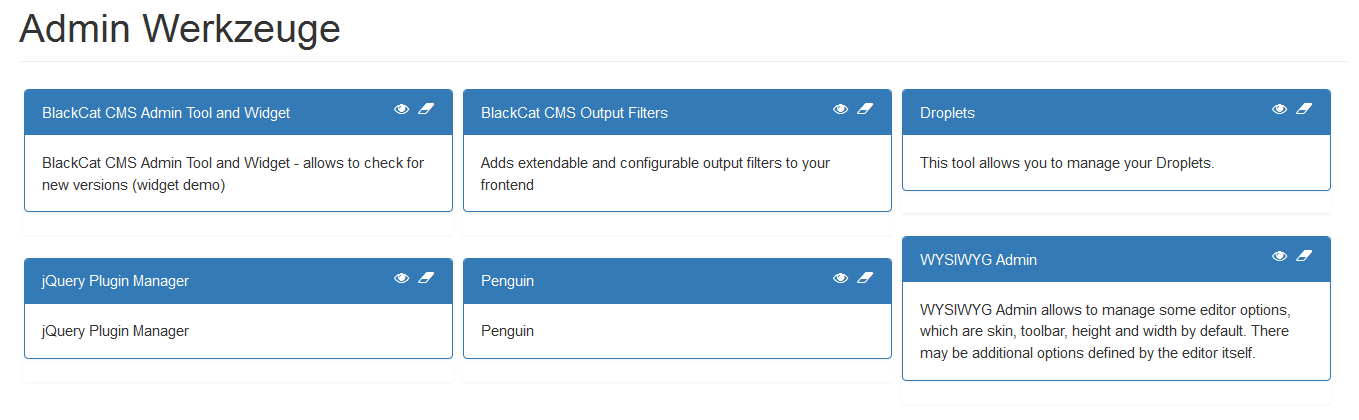Toggle visibility of jQuery Plugin Manager

[401, 278]
